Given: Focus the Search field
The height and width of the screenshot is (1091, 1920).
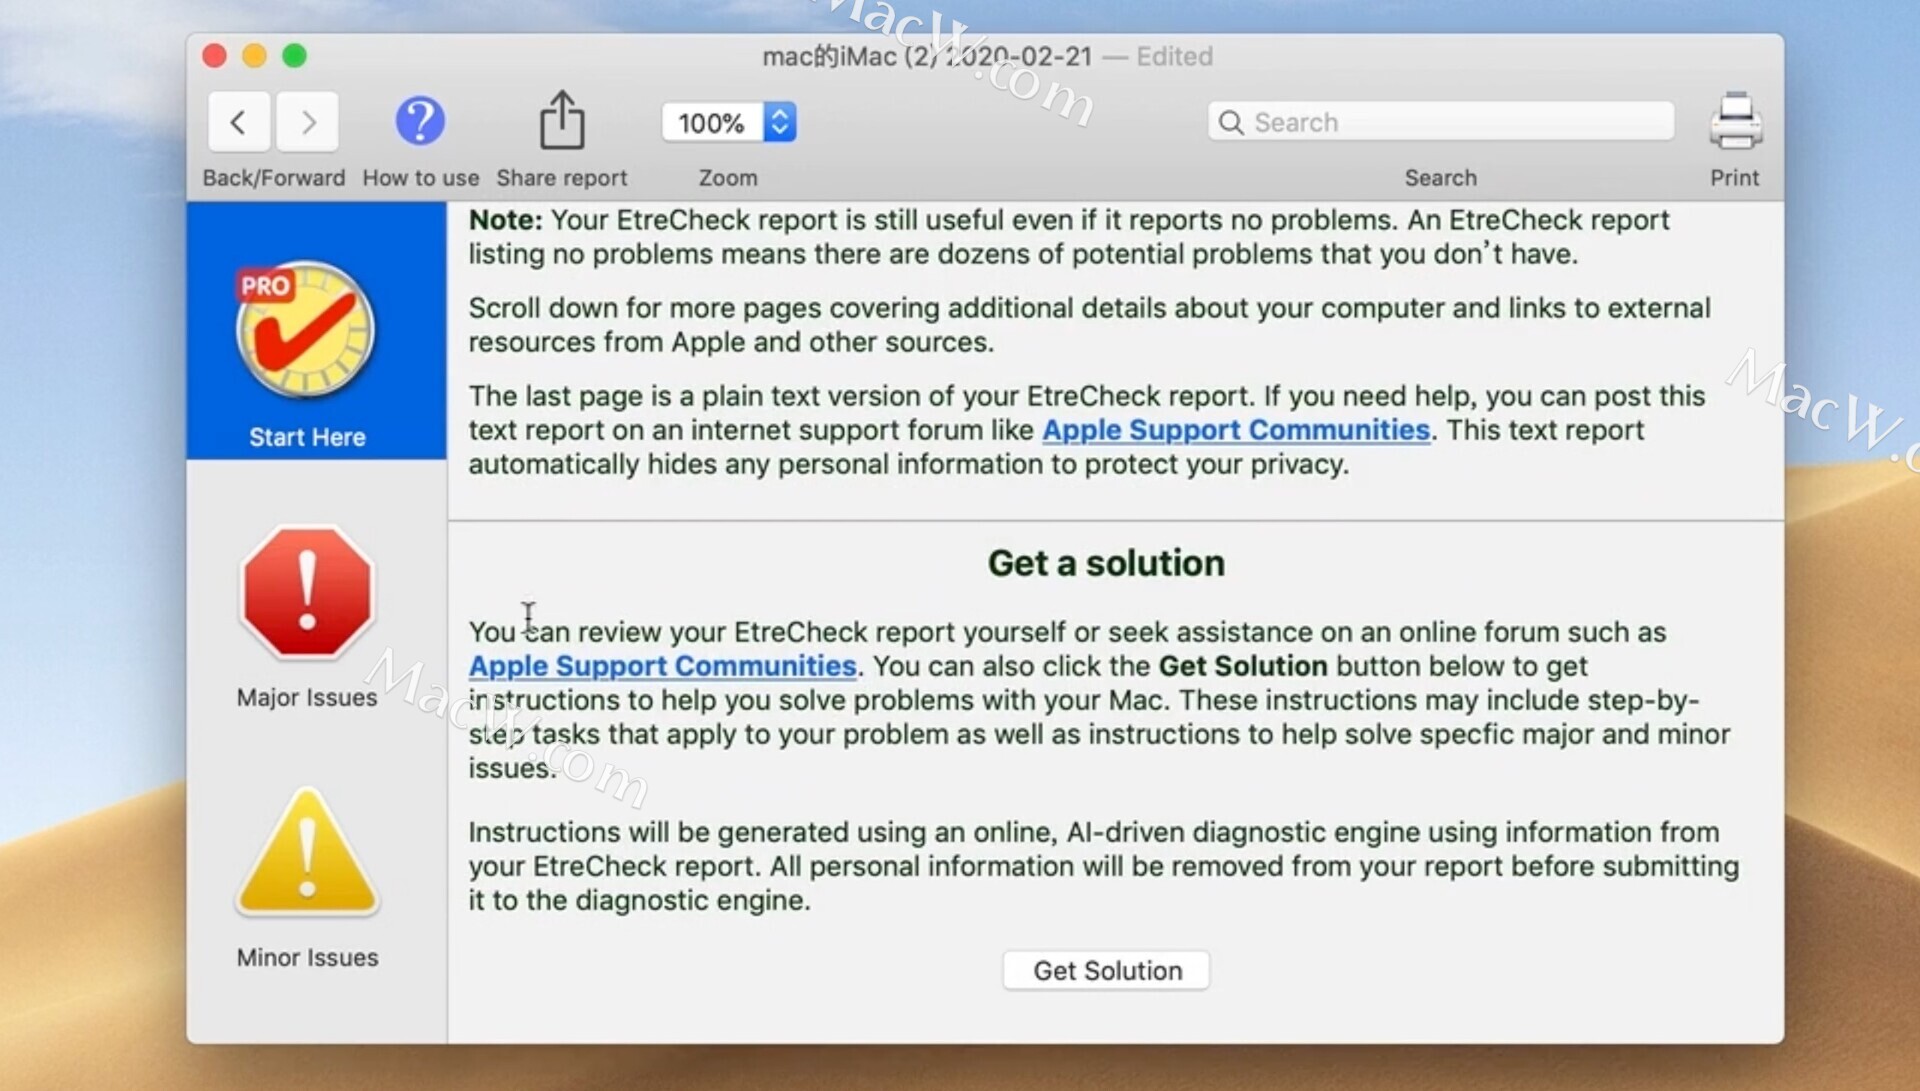Looking at the screenshot, I should click(1440, 122).
